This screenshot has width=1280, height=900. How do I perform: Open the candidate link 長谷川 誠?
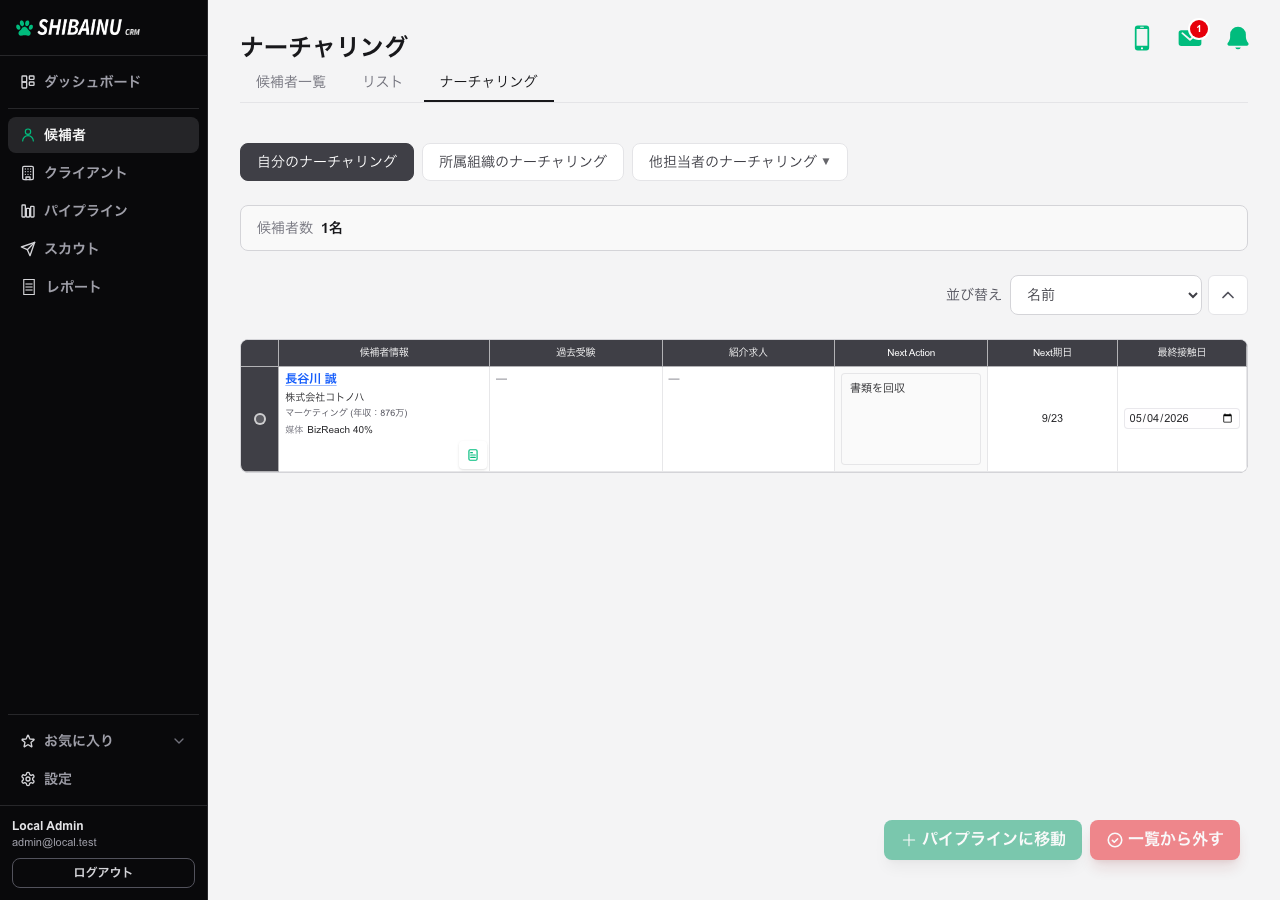click(311, 379)
